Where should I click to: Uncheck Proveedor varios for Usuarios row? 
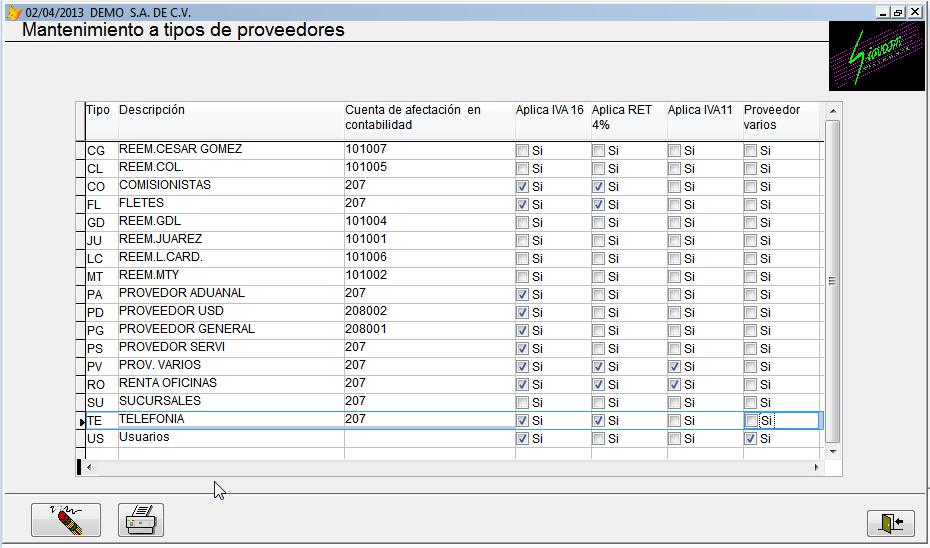[x=750, y=438]
